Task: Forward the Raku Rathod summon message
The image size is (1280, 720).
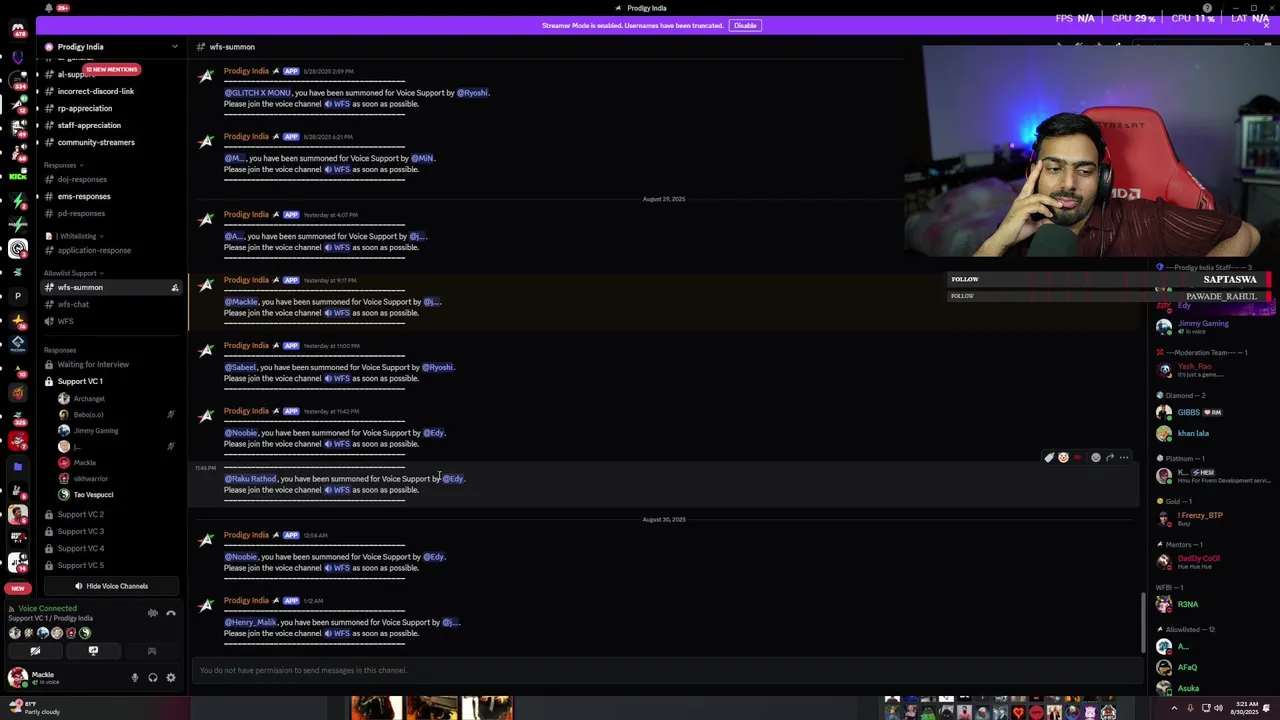Action: point(1110,458)
